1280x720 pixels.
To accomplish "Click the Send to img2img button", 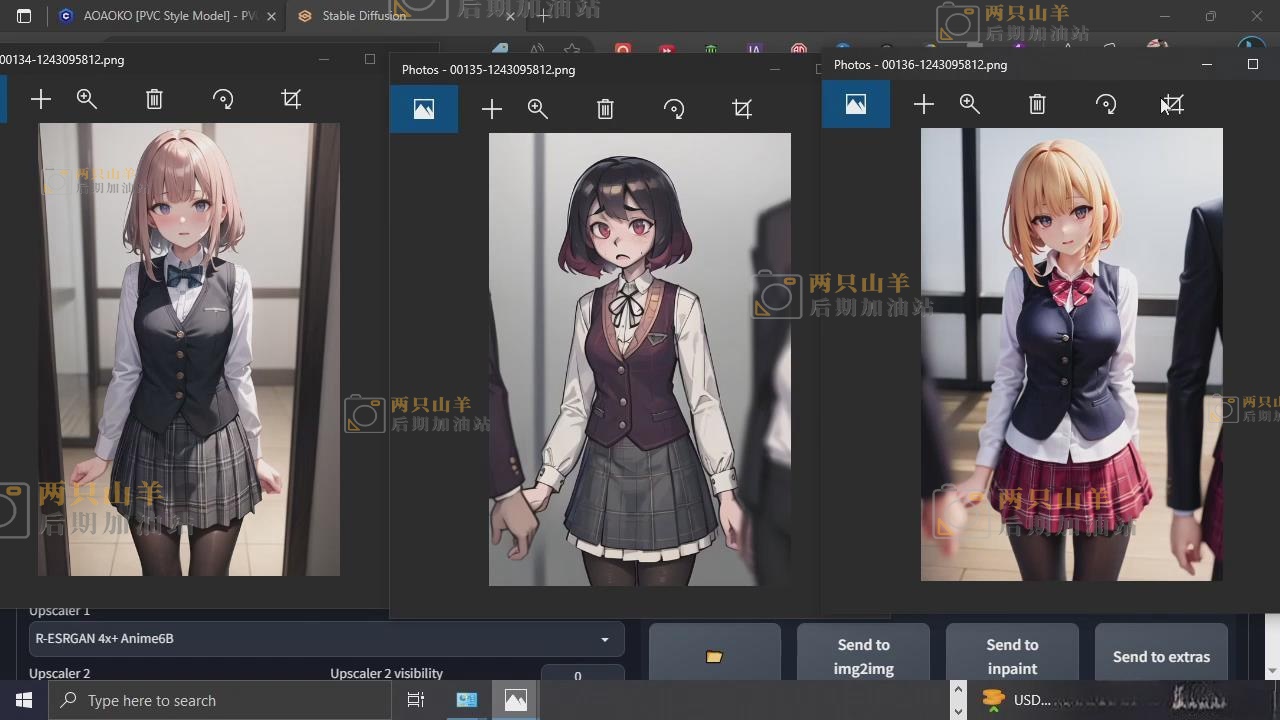I will pos(863,656).
